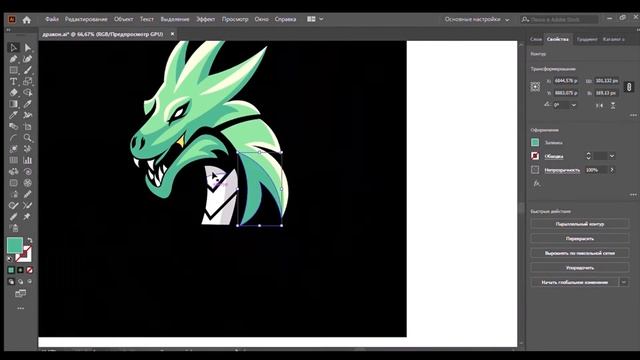This screenshot has width=640, height=360.
Task: Select the Eraser tool
Action: pos(13,93)
